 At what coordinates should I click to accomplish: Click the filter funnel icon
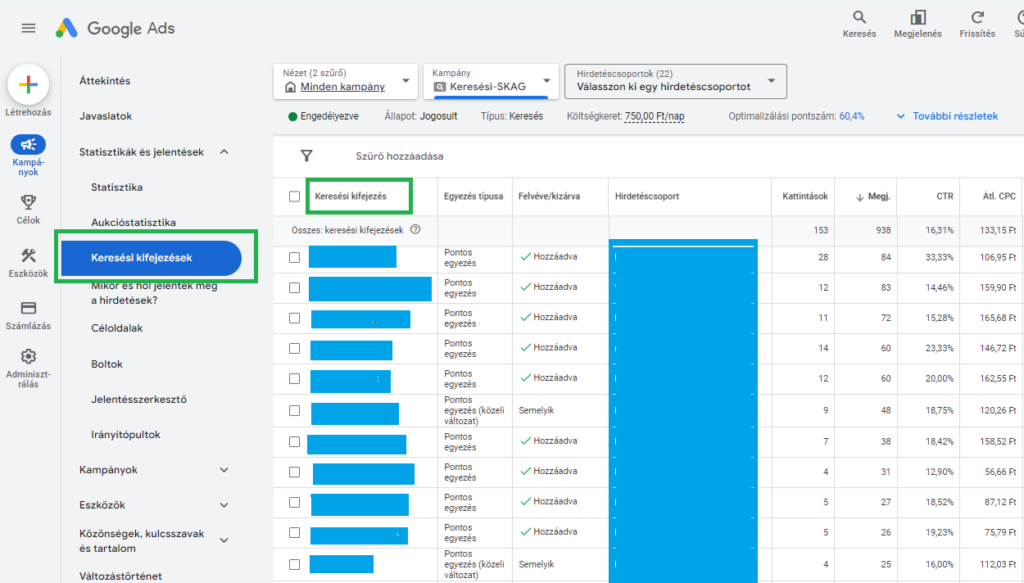(x=306, y=156)
